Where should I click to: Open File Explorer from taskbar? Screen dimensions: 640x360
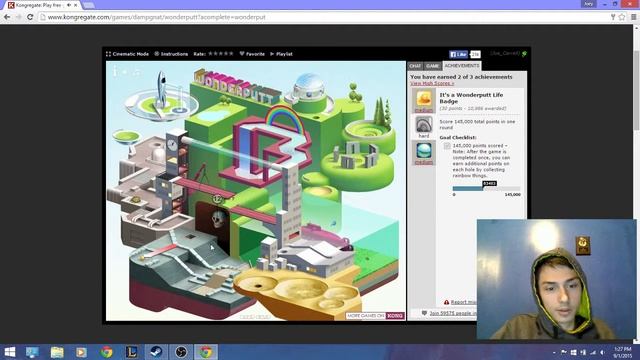(x=57, y=352)
